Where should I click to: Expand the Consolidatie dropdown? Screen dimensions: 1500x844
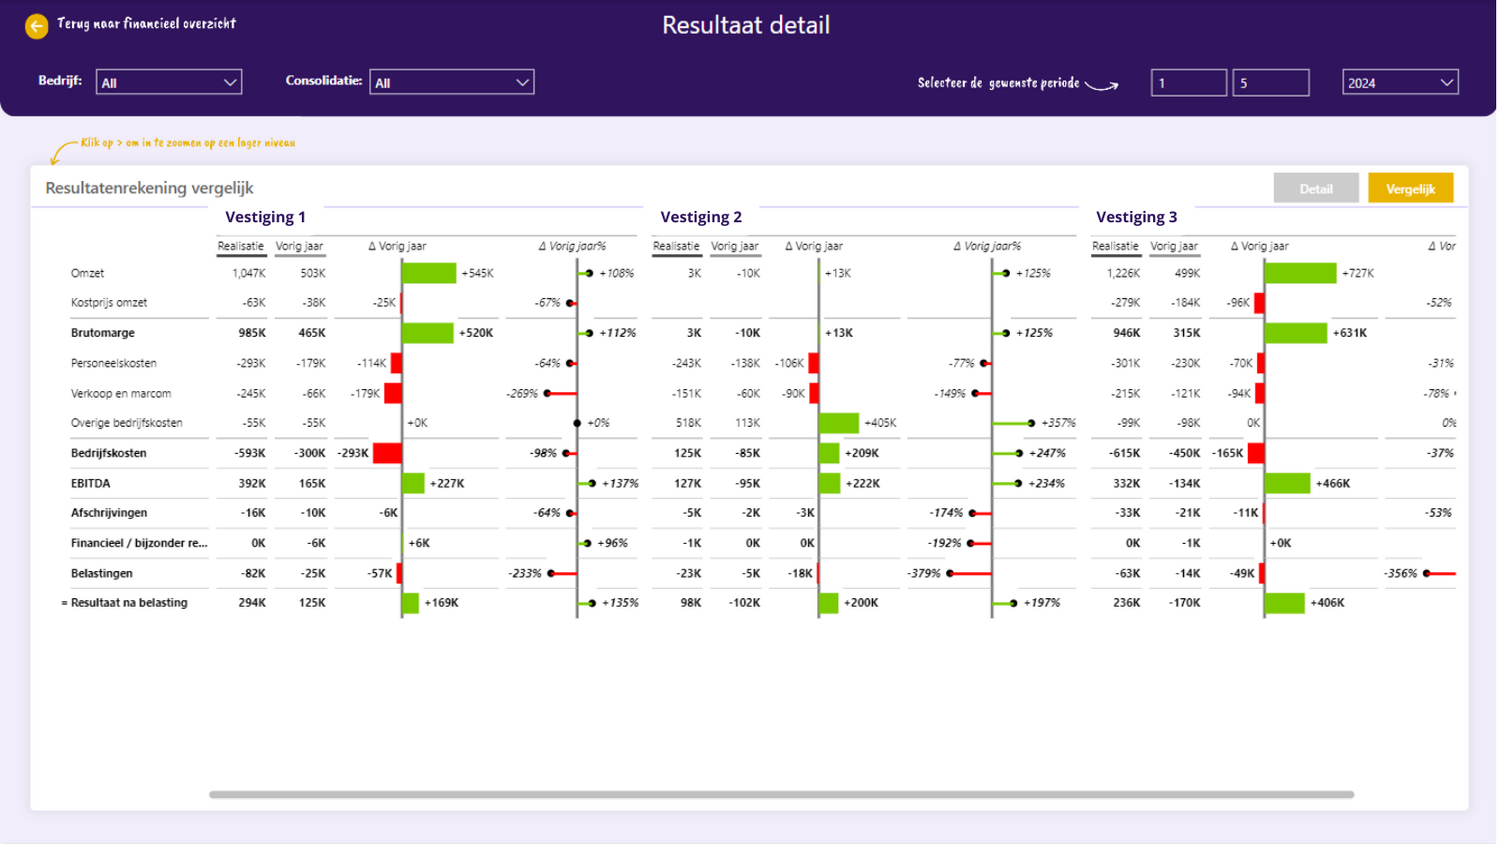click(451, 82)
